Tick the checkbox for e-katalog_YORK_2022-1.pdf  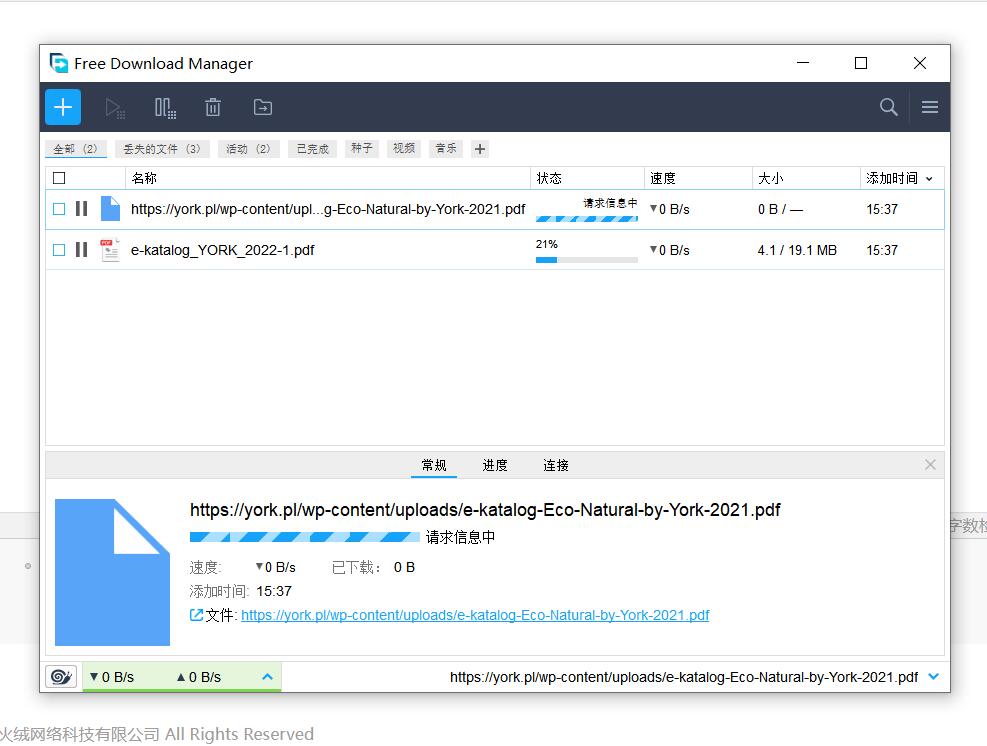coord(59,250)
